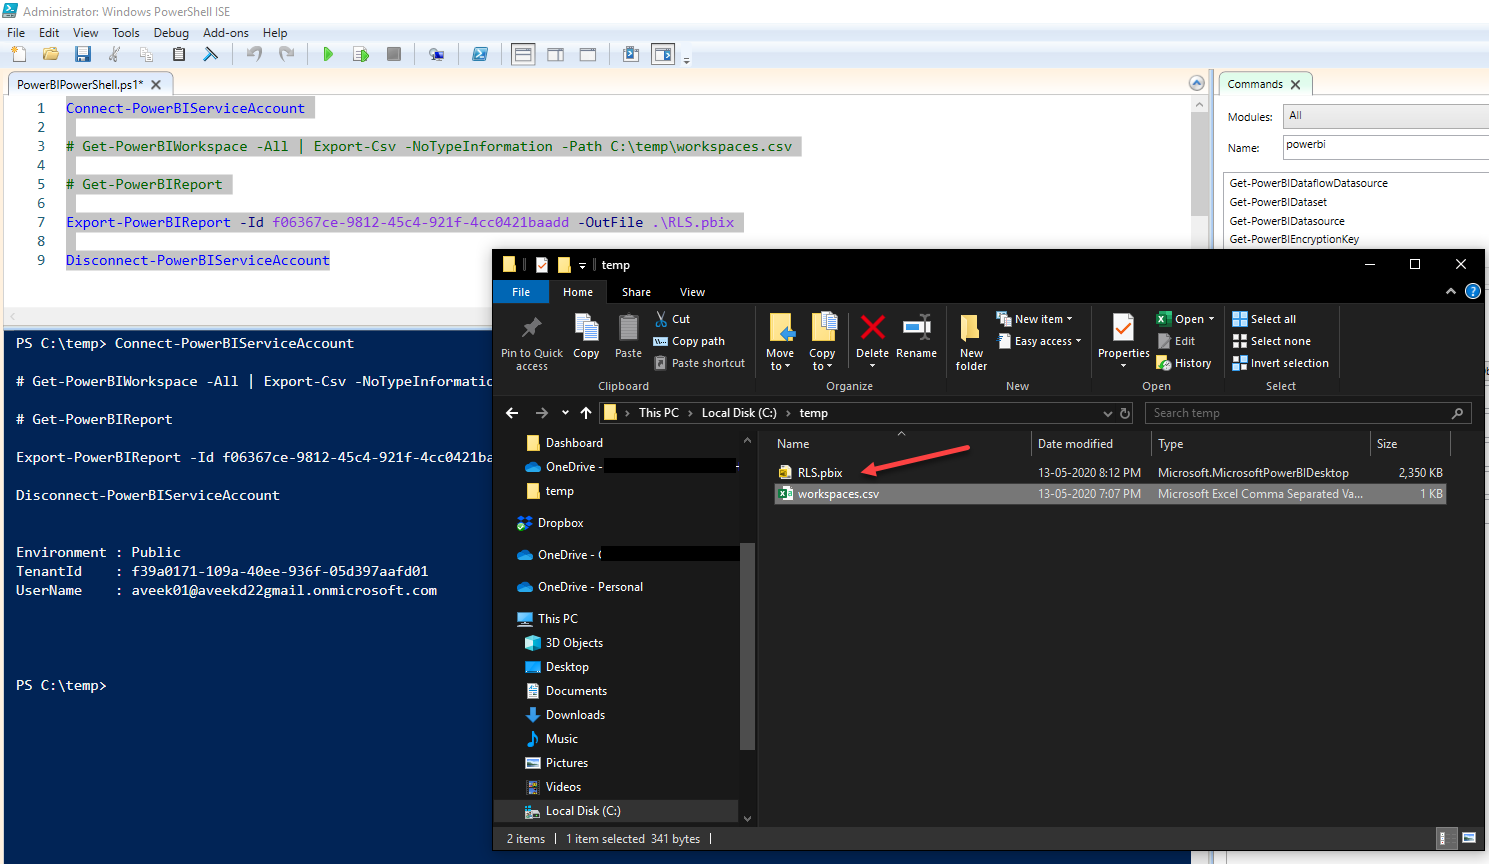Click the Save script floppy disk icon

[83, 55]
